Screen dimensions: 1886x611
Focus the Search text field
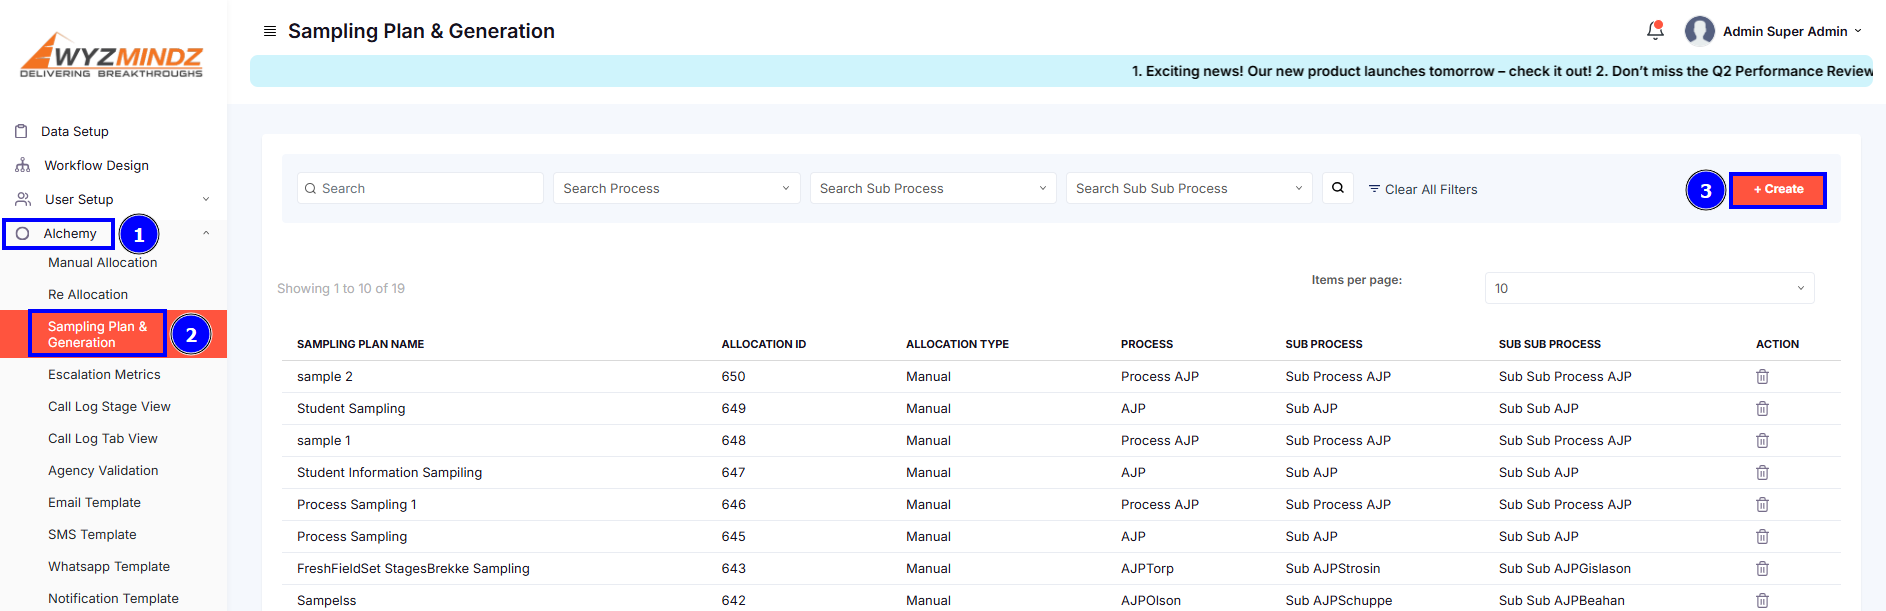pos(420,188)
